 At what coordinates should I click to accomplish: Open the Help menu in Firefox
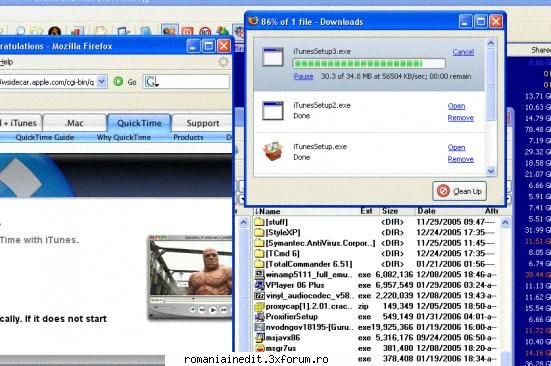click(6, 62)
